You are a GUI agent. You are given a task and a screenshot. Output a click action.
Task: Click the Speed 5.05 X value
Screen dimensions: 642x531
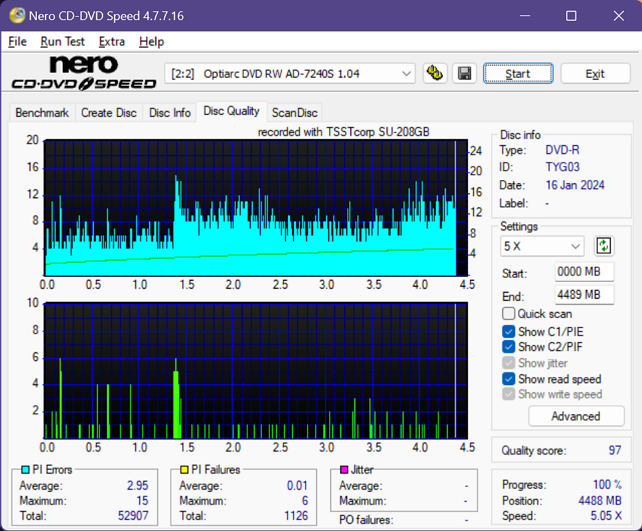pyautogui.click(x=606, y=515)
